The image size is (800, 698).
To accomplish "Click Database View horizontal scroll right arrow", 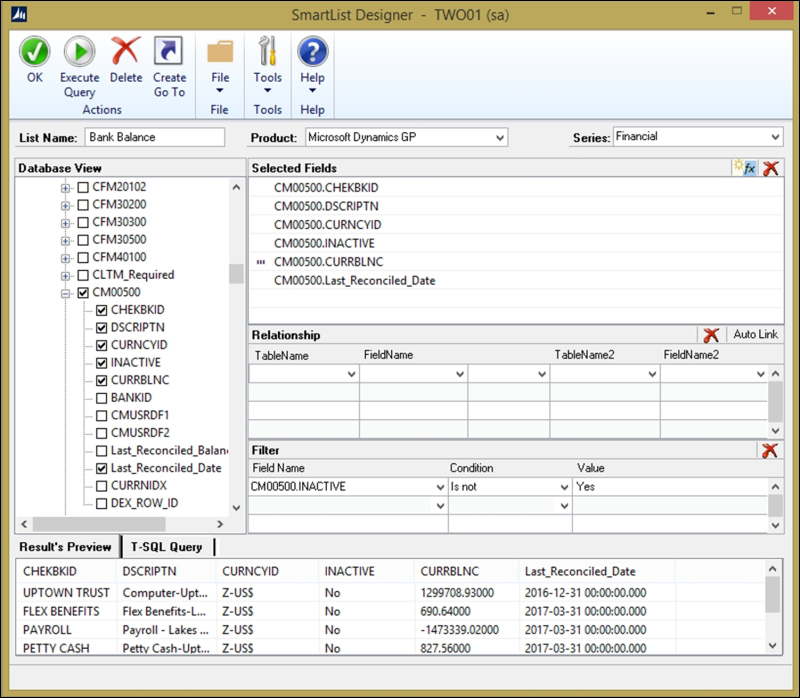I will pos(220,524).
